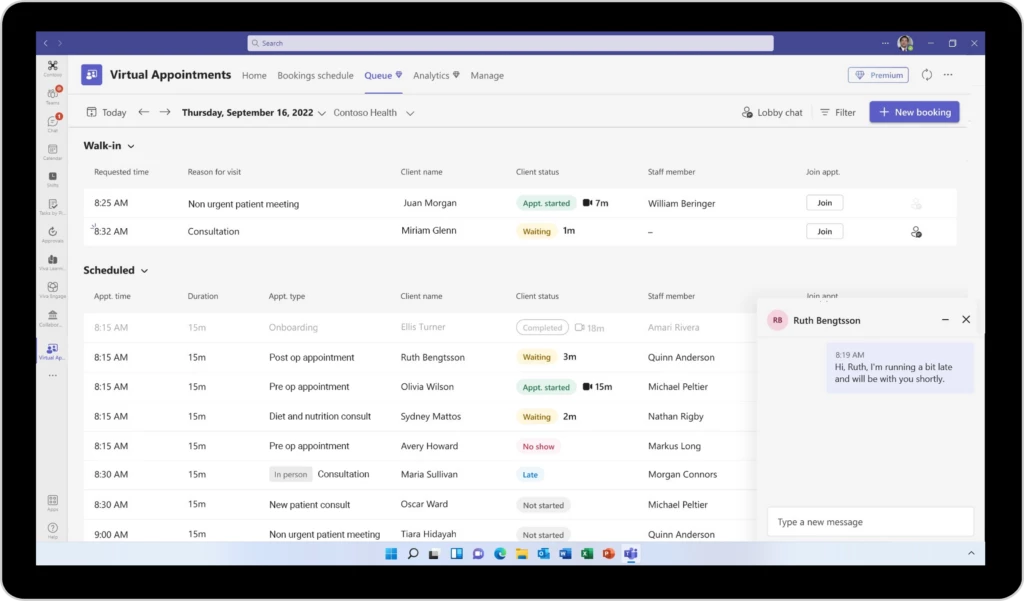Screen dimensions: 1024x601
Task: Open the Contoso Health calendar dropdown
Action: click(x=373, y=112)
